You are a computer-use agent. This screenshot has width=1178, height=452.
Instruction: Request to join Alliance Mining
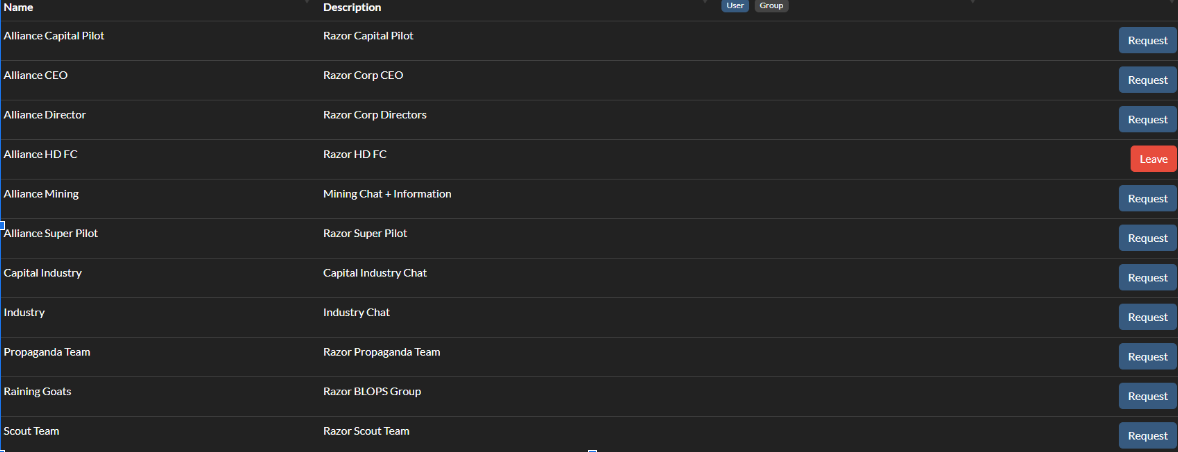(1147, 199)
